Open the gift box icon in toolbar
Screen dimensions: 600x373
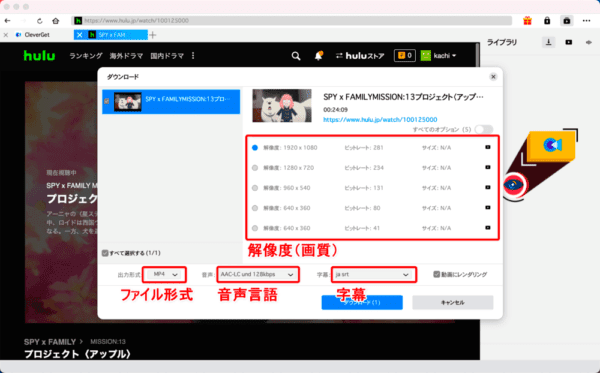click(528, 21)
